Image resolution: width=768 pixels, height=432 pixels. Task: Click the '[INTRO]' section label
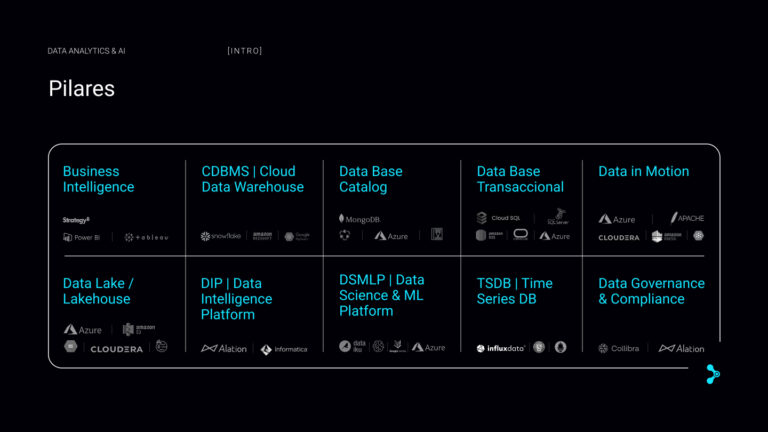(x=245, y=51)
